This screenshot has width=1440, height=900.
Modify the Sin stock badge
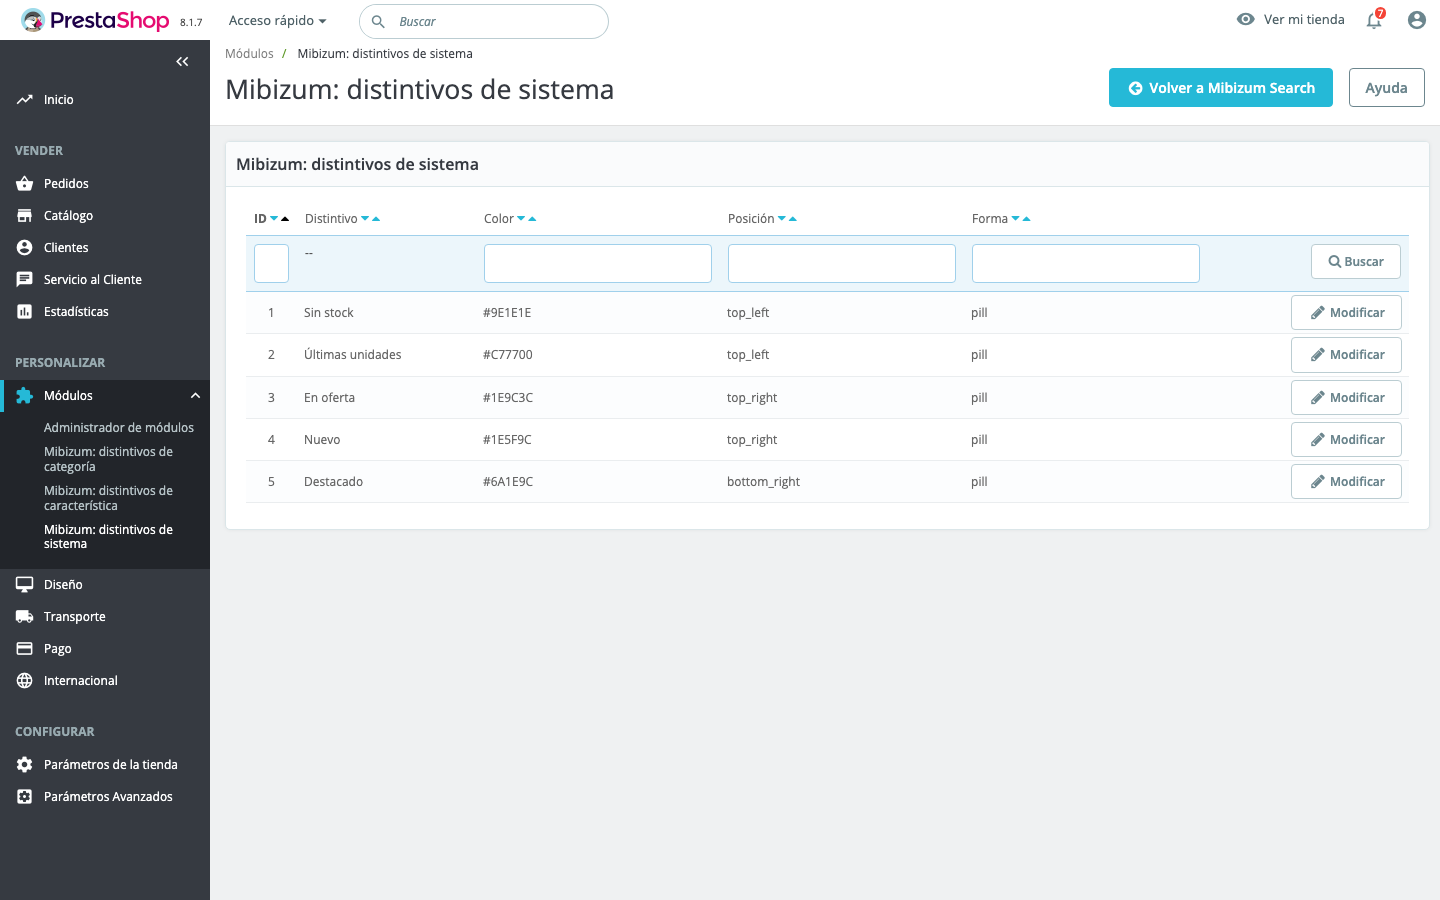(1346, 313)
